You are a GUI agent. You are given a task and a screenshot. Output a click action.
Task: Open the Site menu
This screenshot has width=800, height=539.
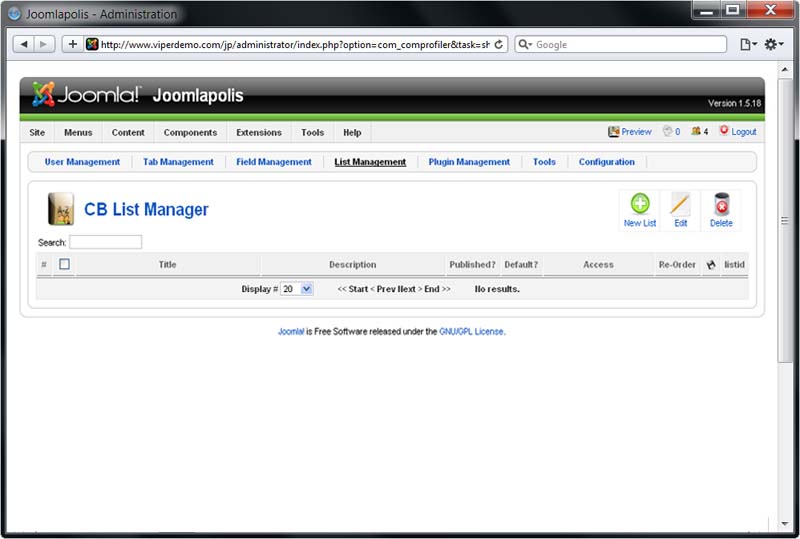(x=37, y=132)
